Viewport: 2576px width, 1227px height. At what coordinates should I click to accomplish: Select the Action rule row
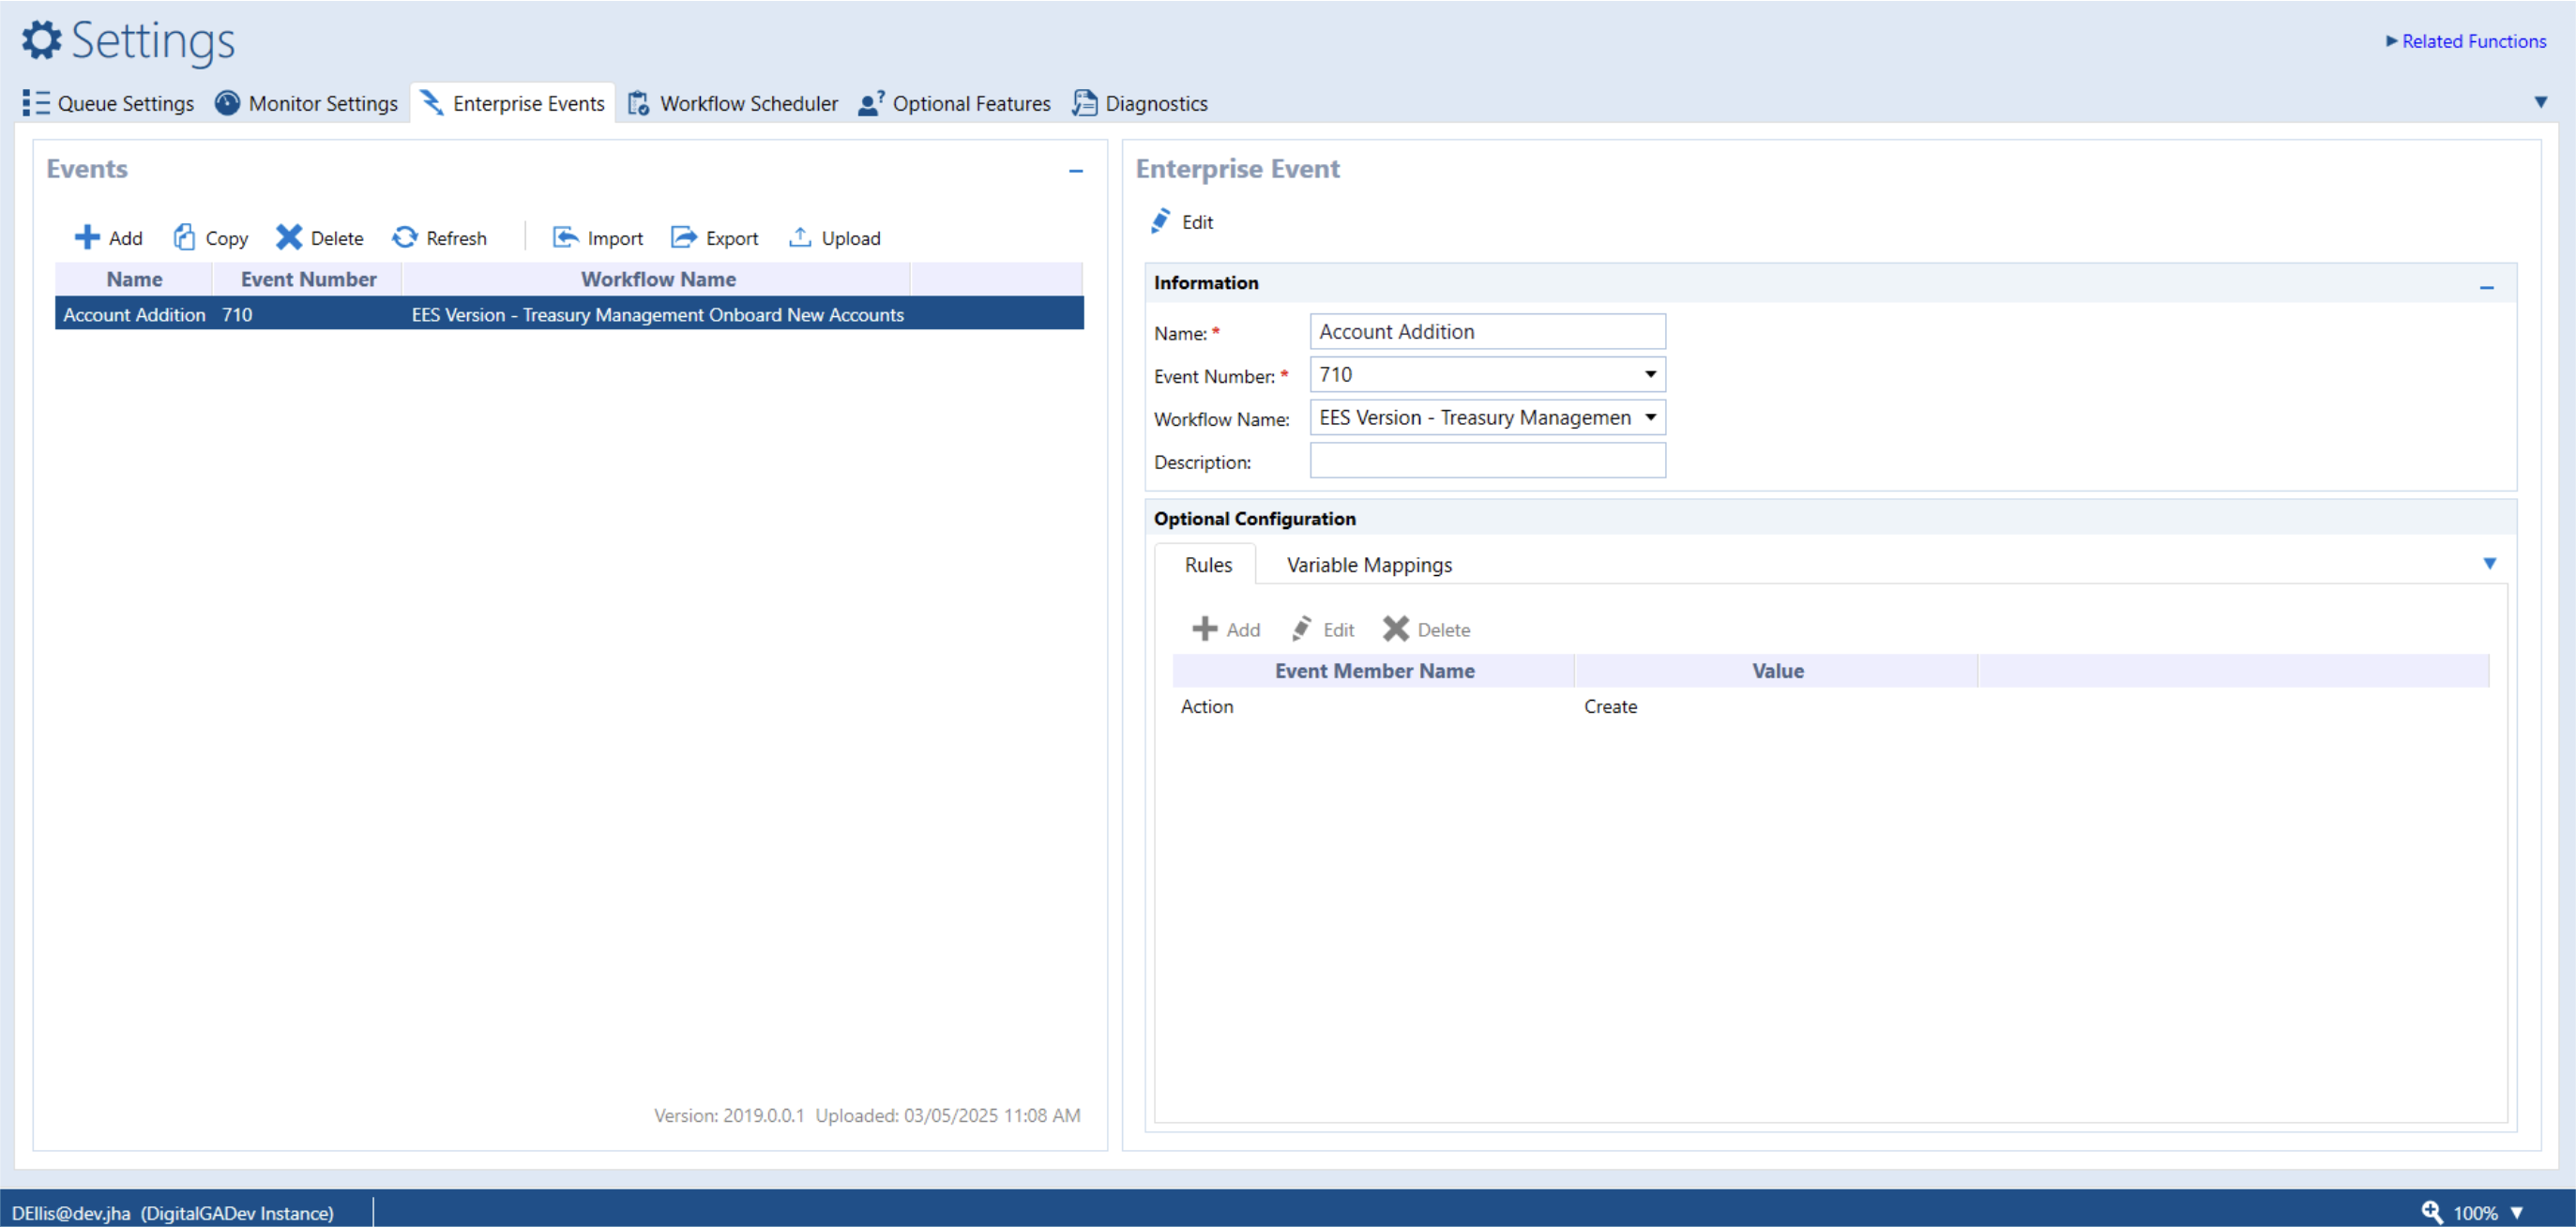click(x=1831, y=706)
